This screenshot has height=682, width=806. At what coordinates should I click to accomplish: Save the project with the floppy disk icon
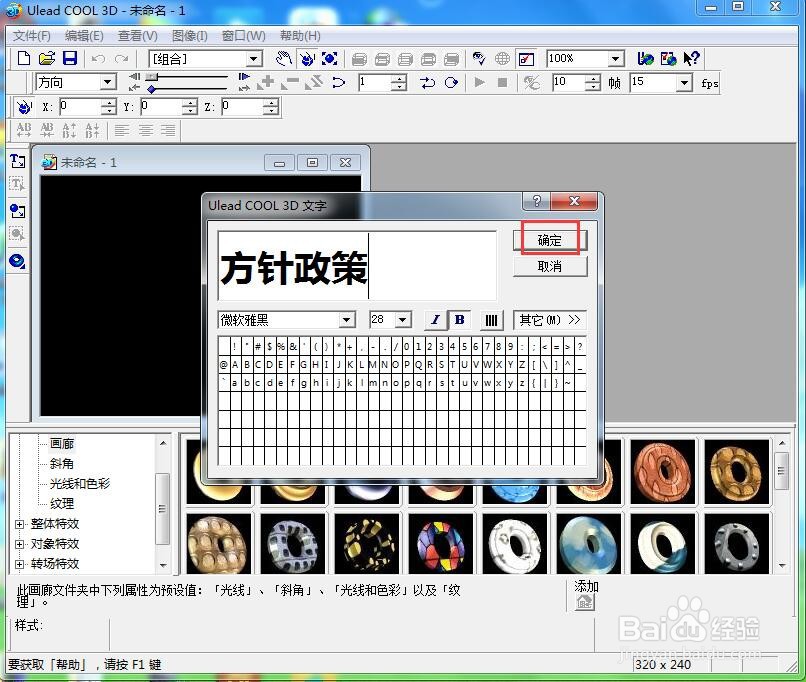pos(70,59)
